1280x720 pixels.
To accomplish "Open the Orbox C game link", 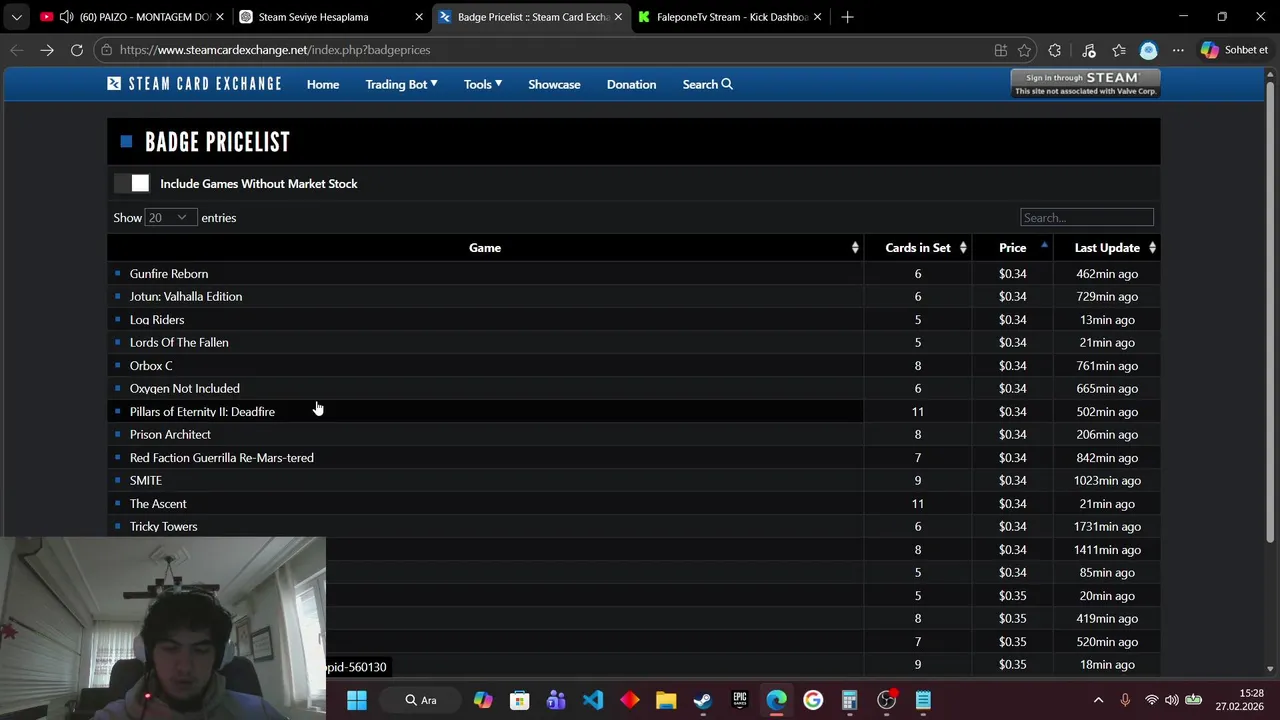I will tap(151, 365).
